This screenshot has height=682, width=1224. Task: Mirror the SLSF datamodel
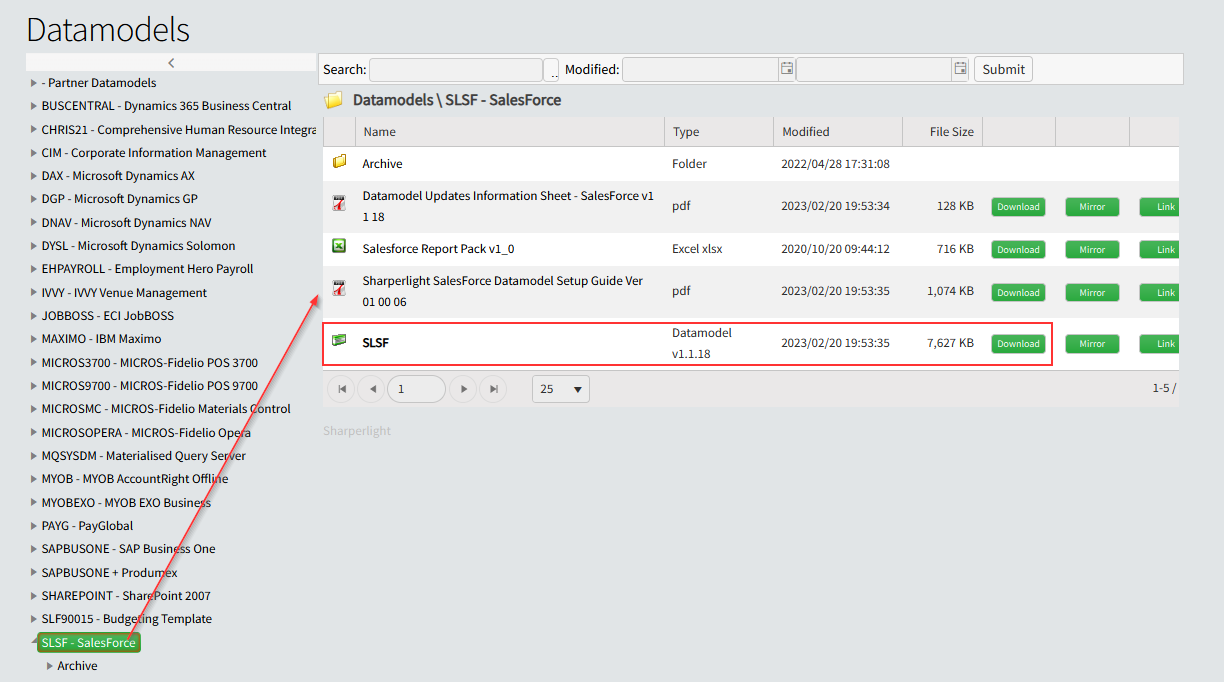tap(1092, 344)
